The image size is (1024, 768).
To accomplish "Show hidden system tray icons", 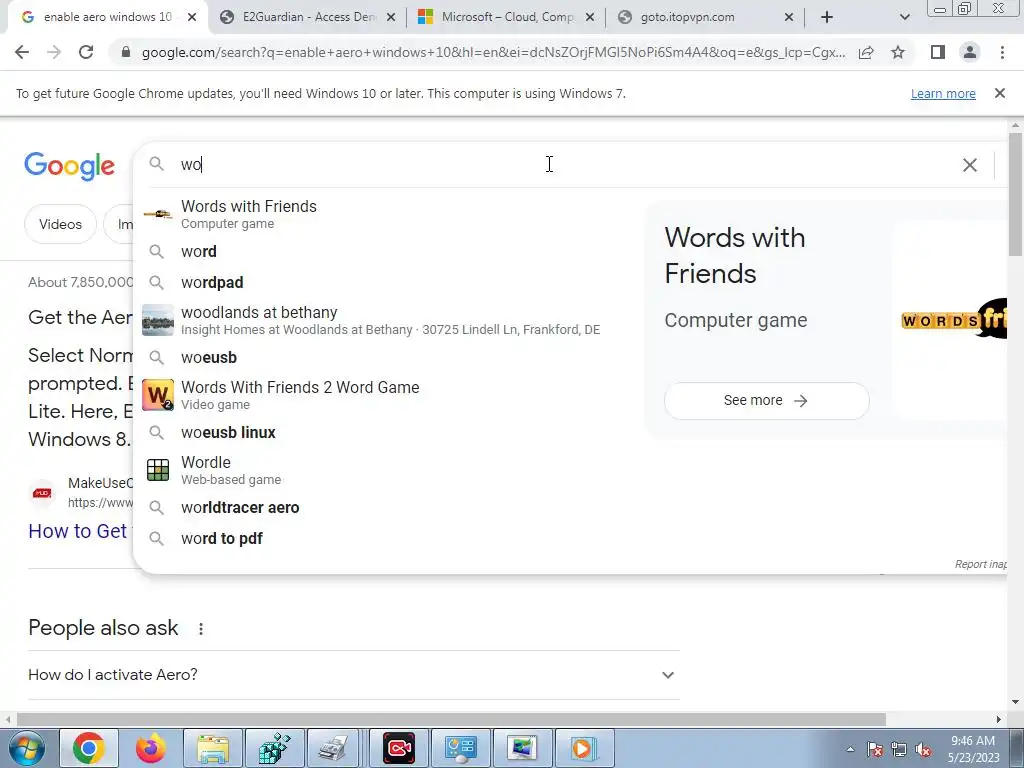I will pyautogui.click(x=850, y=750).
